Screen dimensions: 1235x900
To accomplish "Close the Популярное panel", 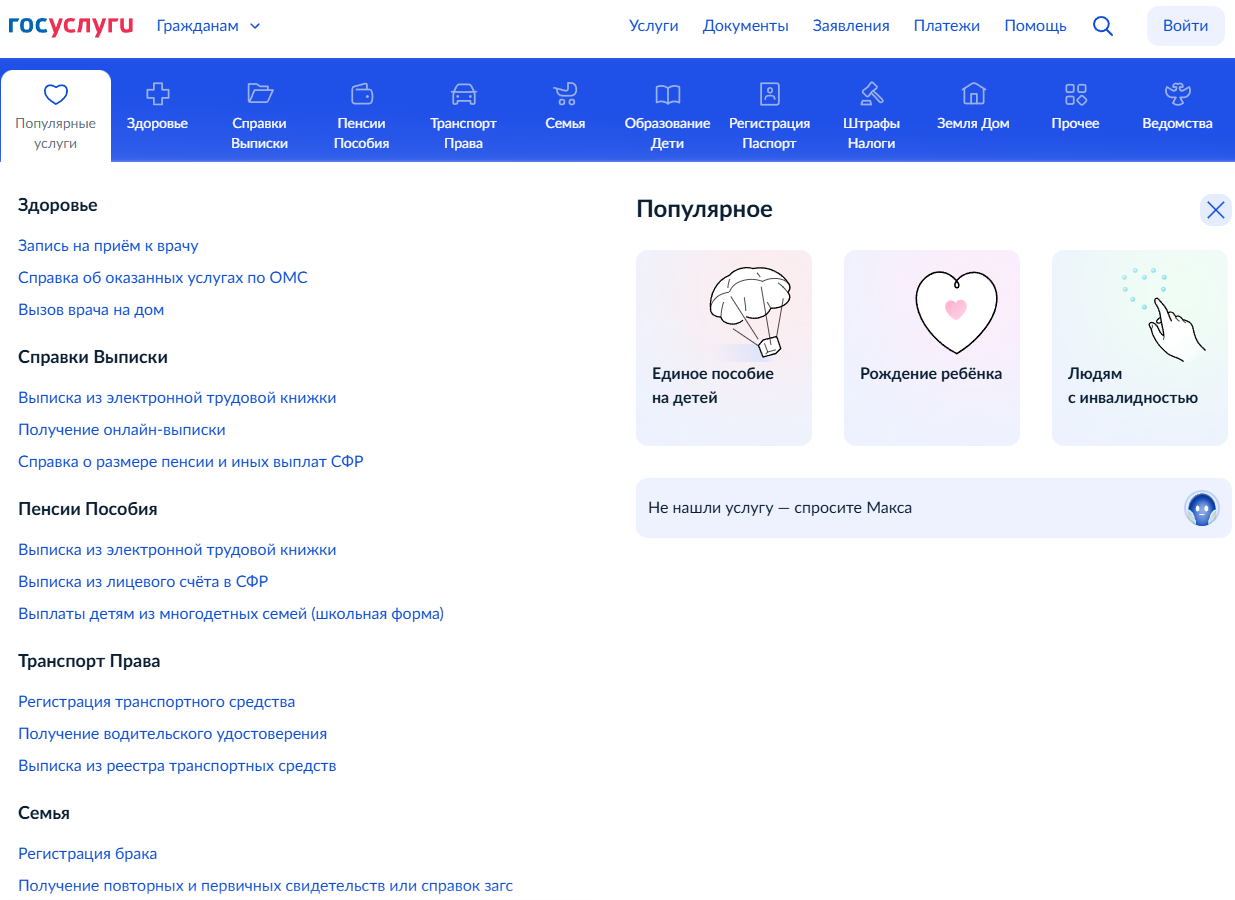I will 1215,210.
